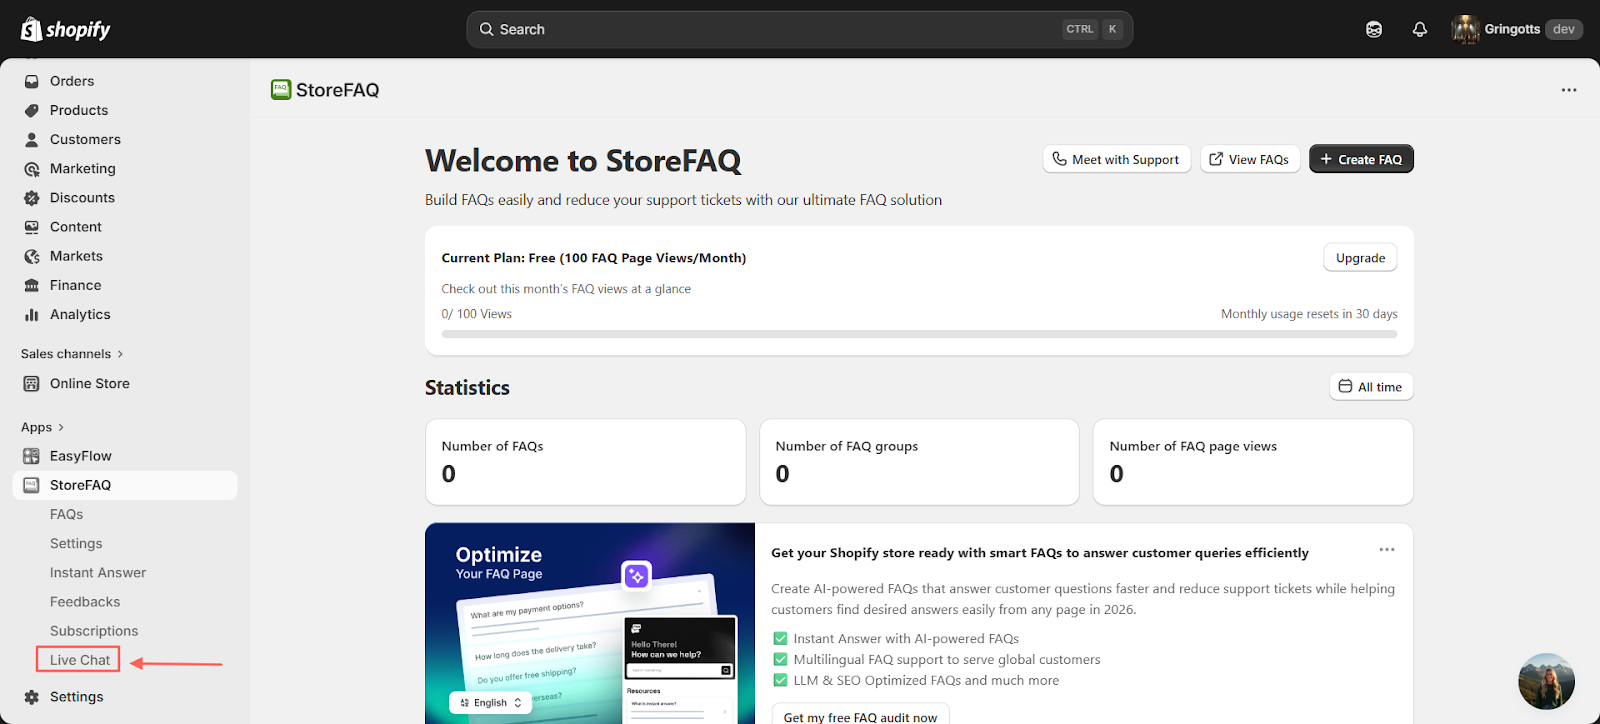Open the Feedbacks submenu item
Image resolution: width=1600 pixels, height=724 pixels.
pyautogui.click(x=85, y=602)
